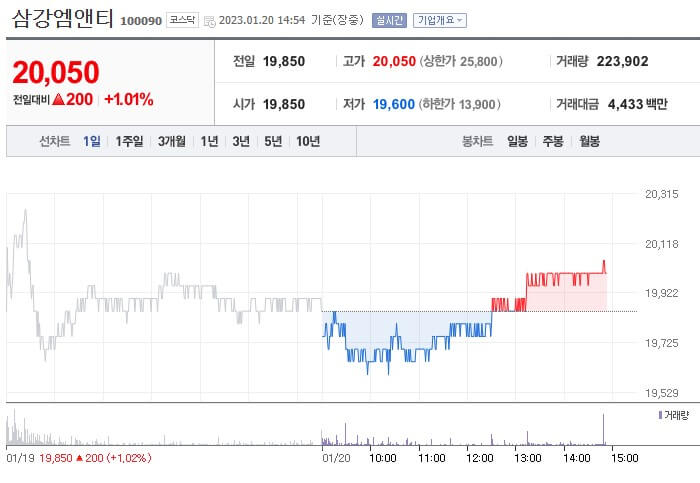Click the +1.01% change rate
Viewport: 700px width, 483px height.
click(x=129, y=100)
